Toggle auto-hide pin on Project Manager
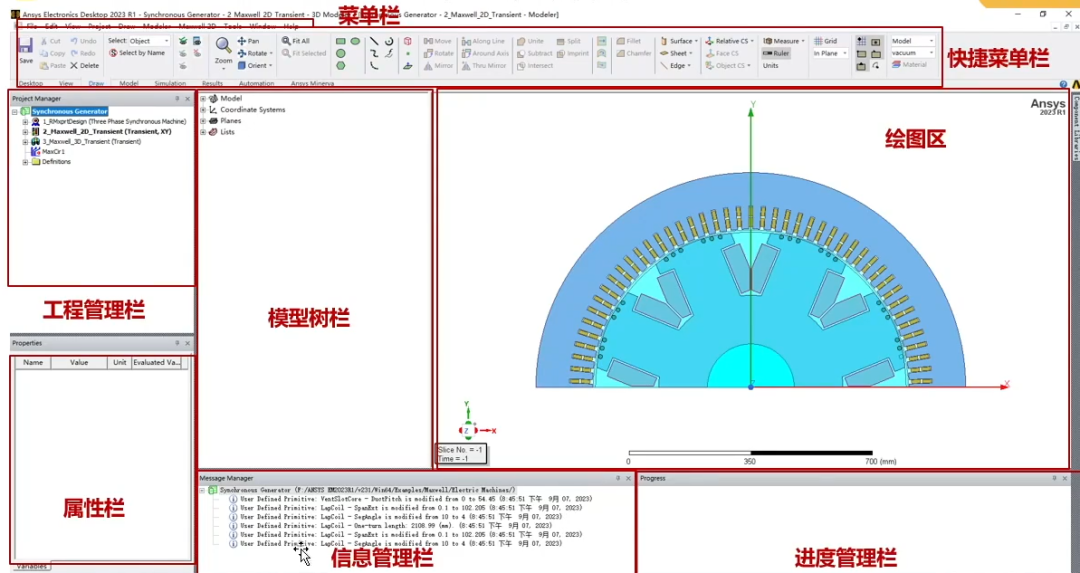The width and height of the screenshot is (1080, 573). coord(177,99)
